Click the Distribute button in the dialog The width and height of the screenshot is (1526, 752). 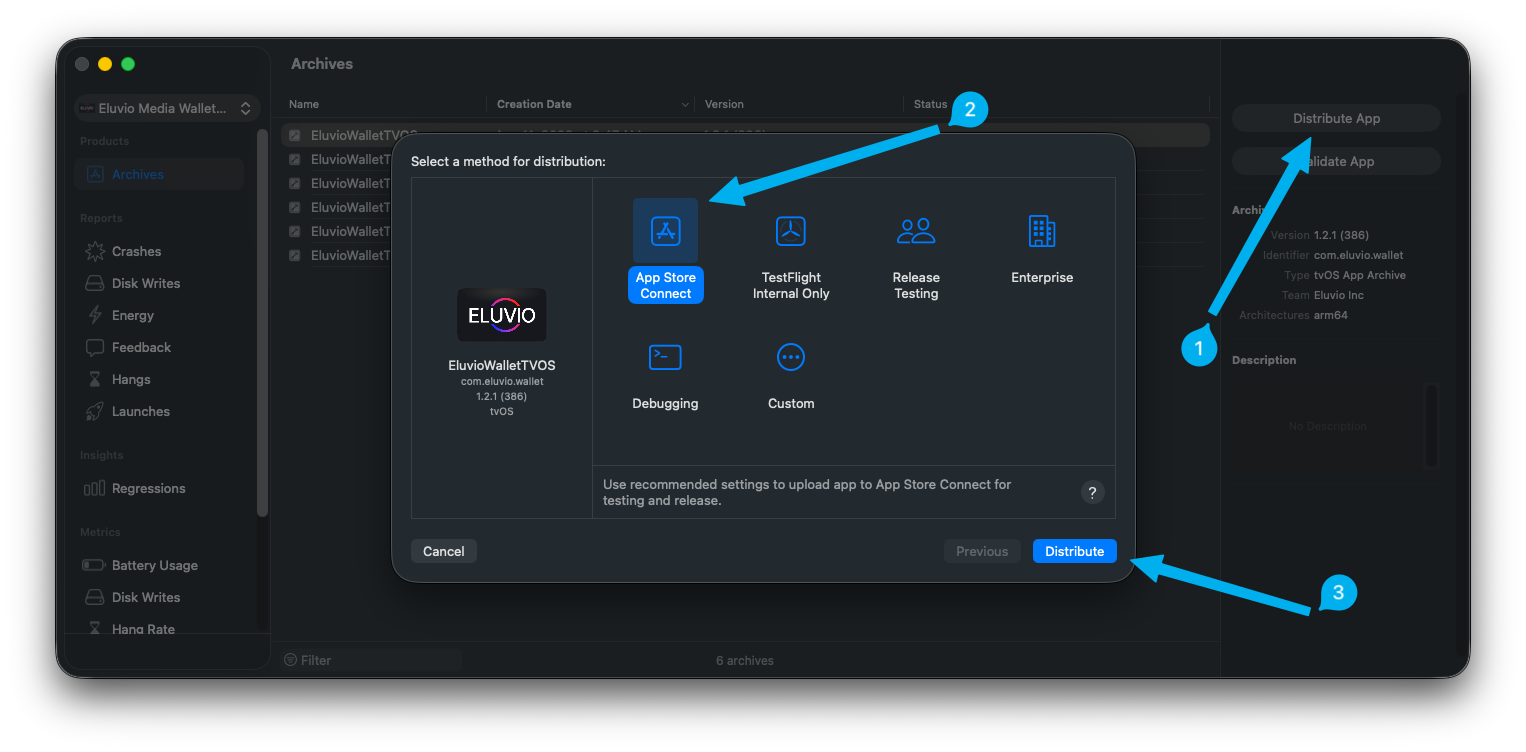[1074, 551]
